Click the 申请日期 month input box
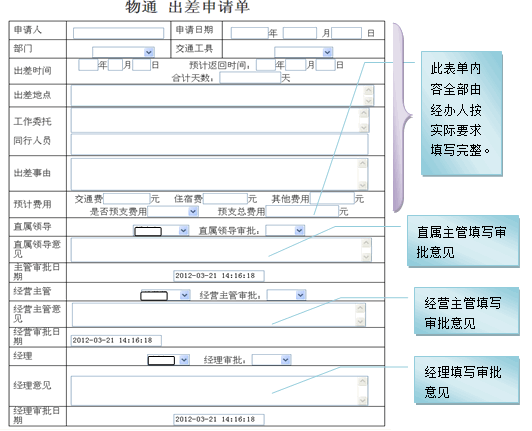Screen dimensions: 532x431 point(300,33)
